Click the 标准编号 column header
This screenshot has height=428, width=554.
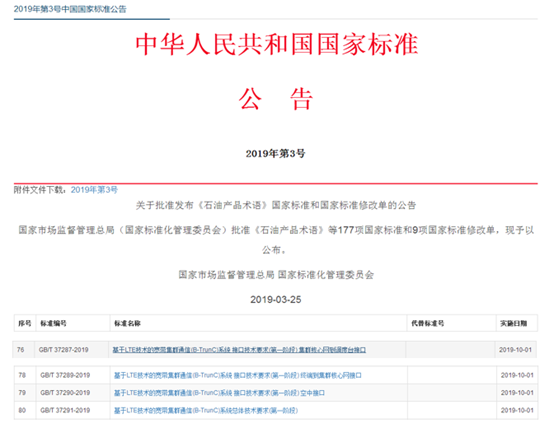click(x=53, y=323)
